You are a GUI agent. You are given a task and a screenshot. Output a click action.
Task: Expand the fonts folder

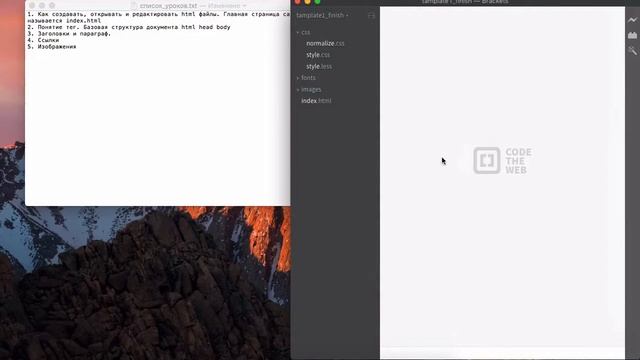click(x=306, y=78)
